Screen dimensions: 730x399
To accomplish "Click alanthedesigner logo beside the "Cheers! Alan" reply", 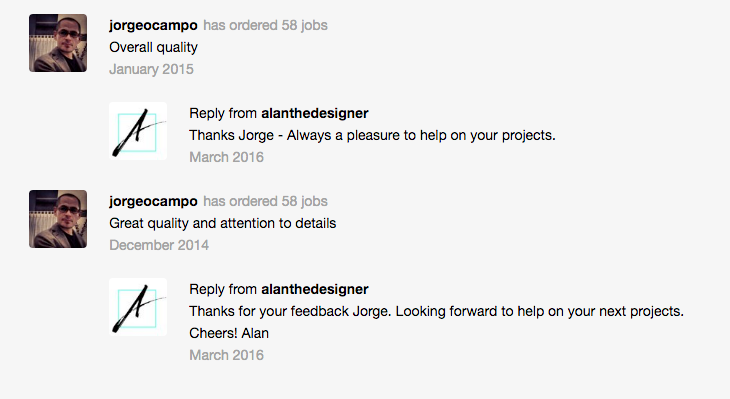I will pyautogui.click(x=138, y=307).
